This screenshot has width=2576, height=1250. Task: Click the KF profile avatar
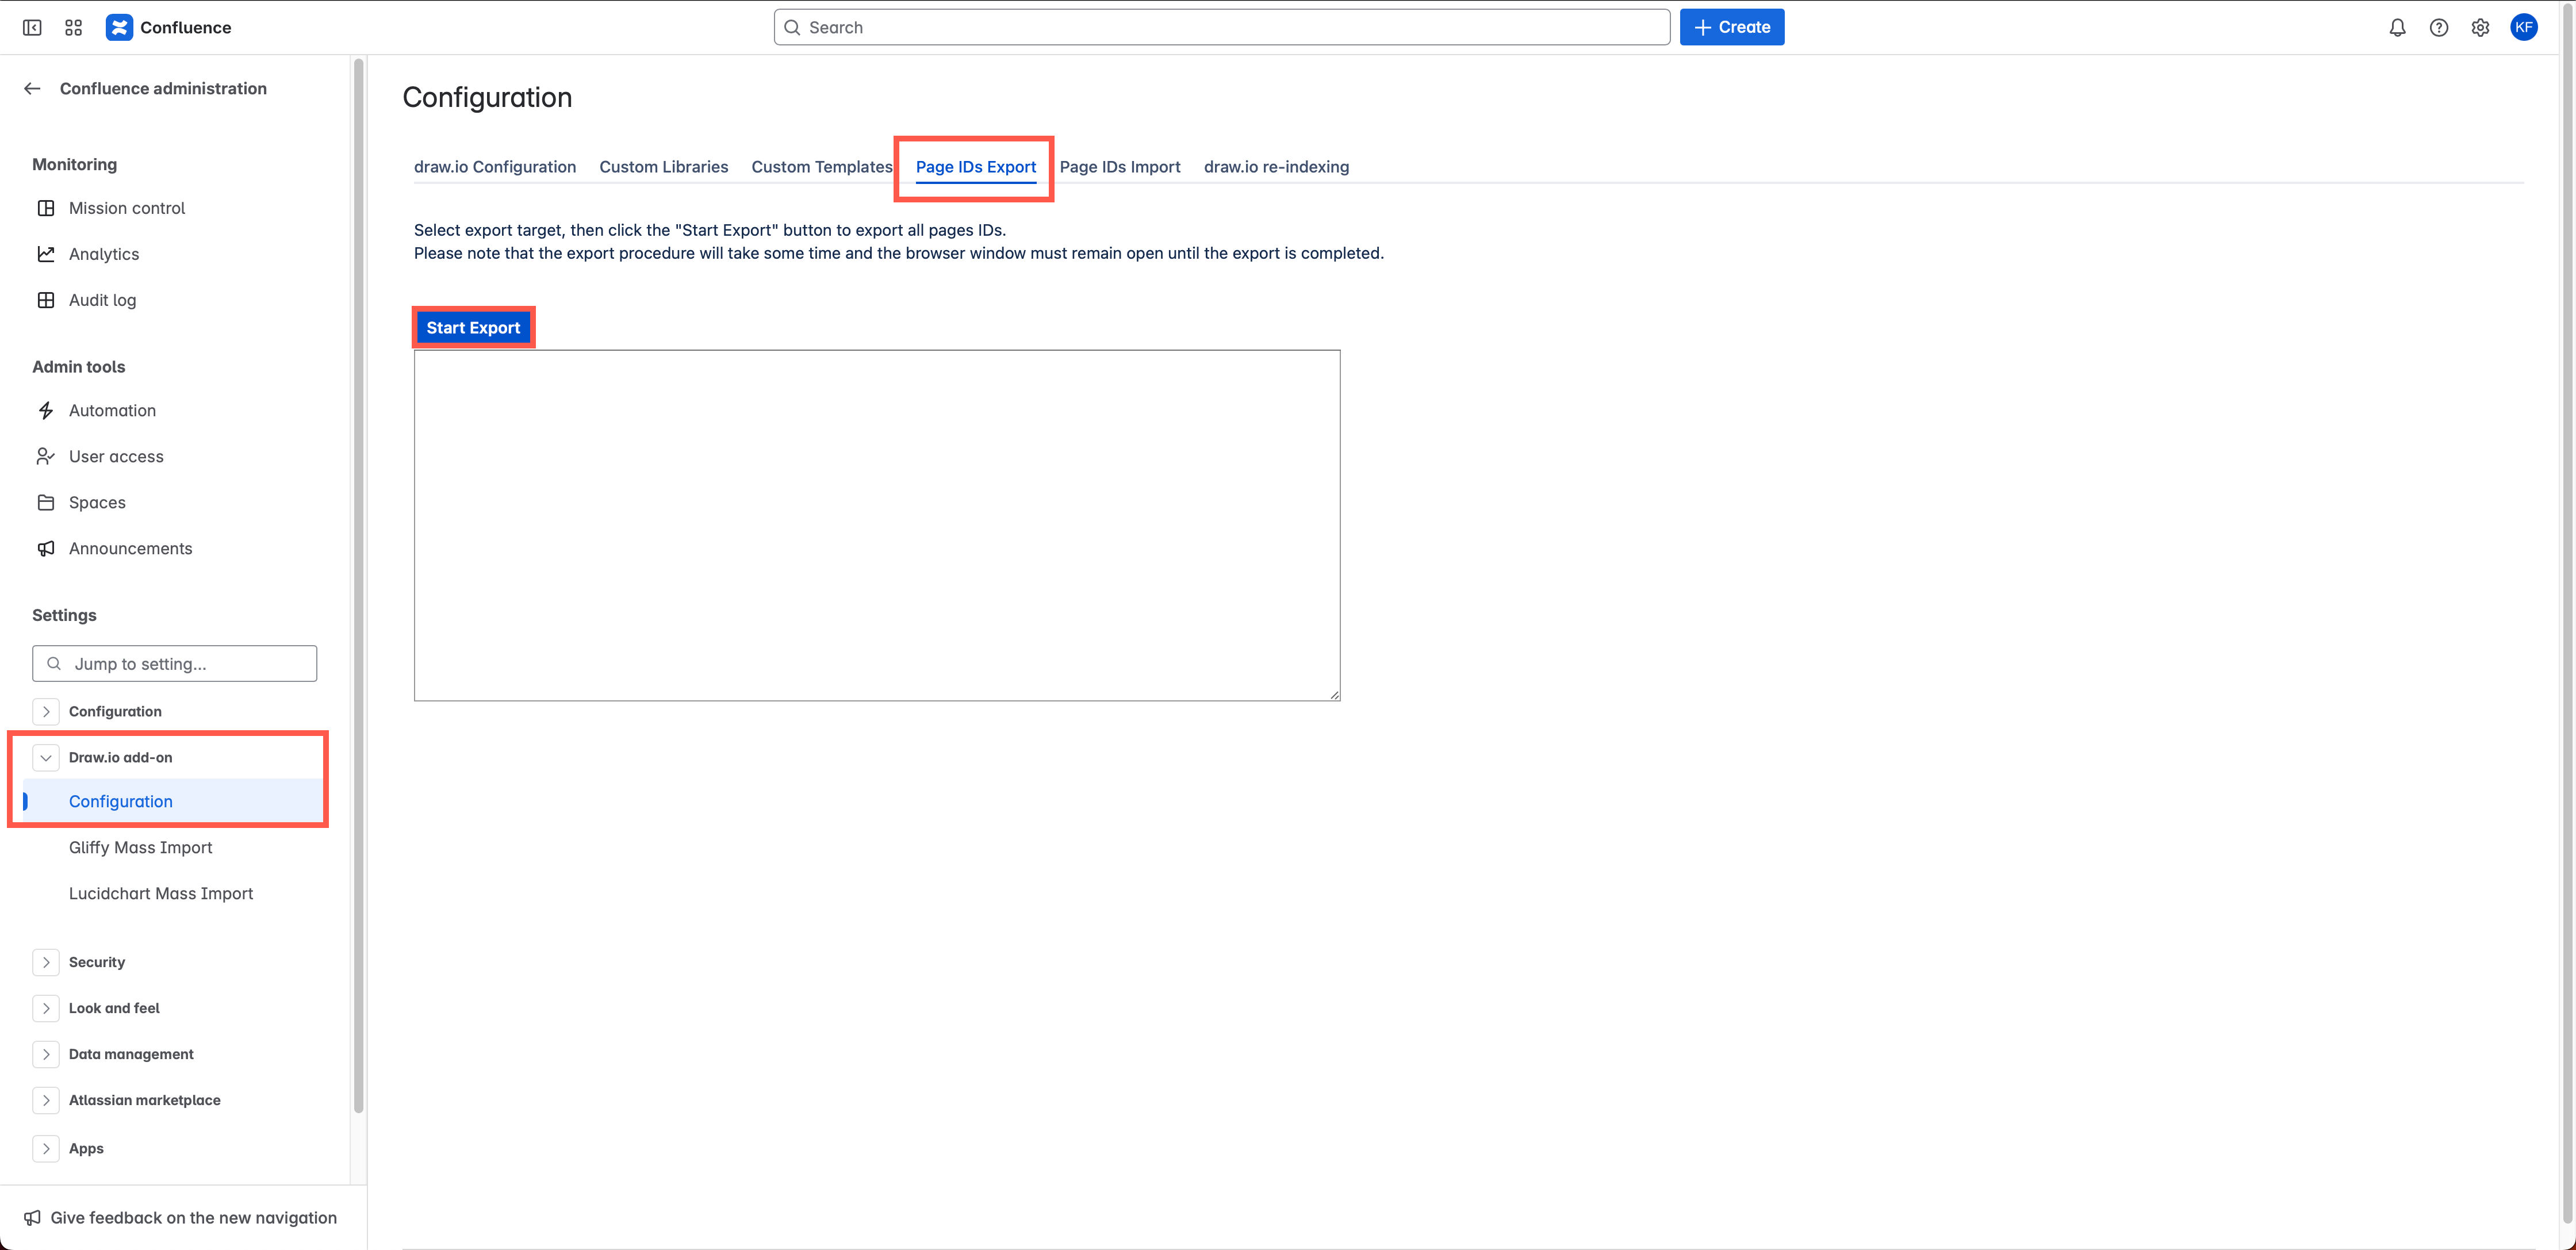click(2524, 27)
